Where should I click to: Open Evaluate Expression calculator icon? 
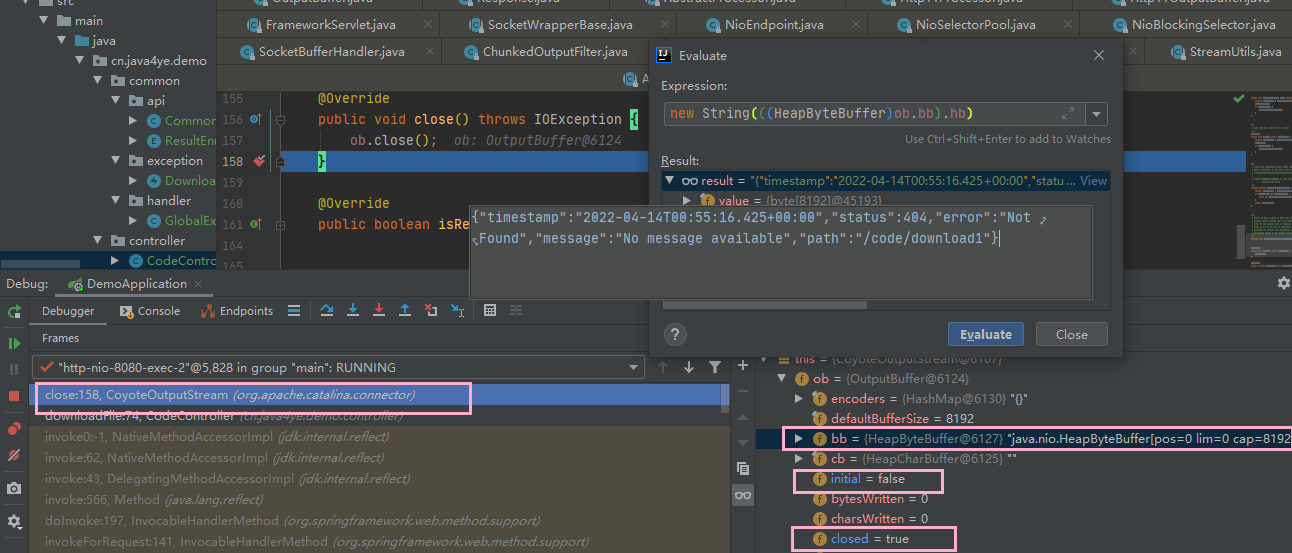(490, 311)
